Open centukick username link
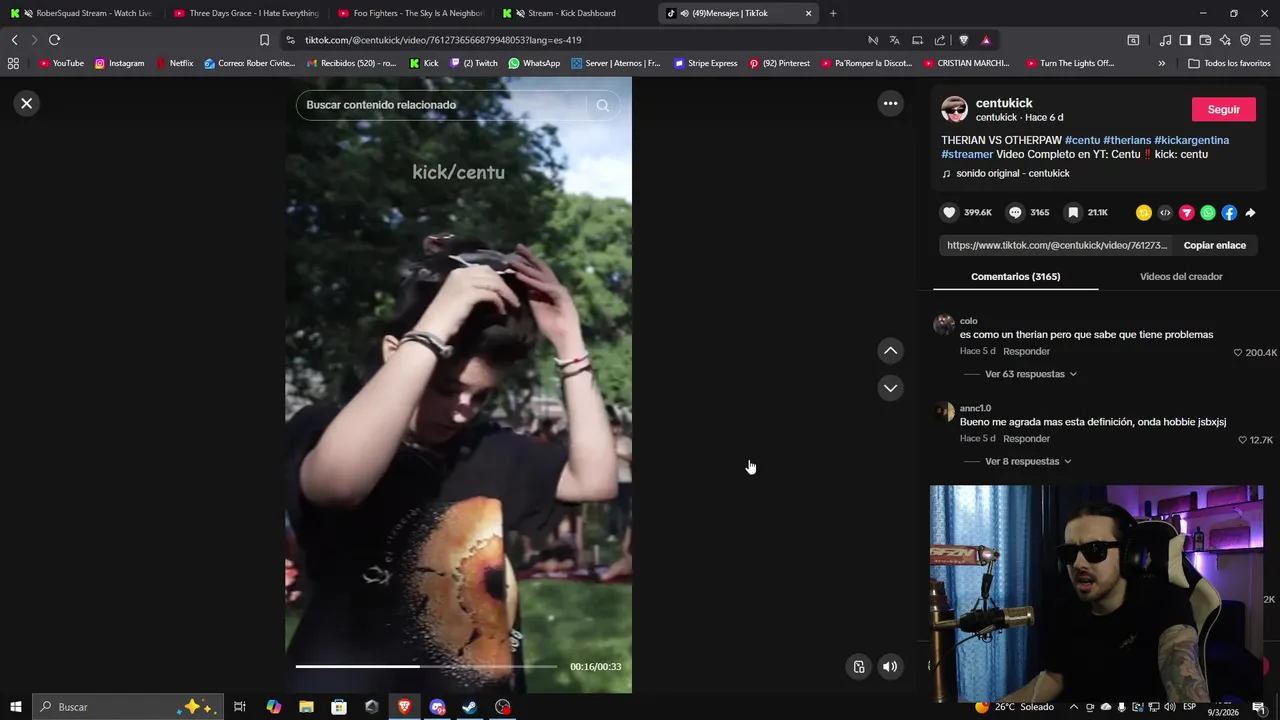 coord(1004,103)
